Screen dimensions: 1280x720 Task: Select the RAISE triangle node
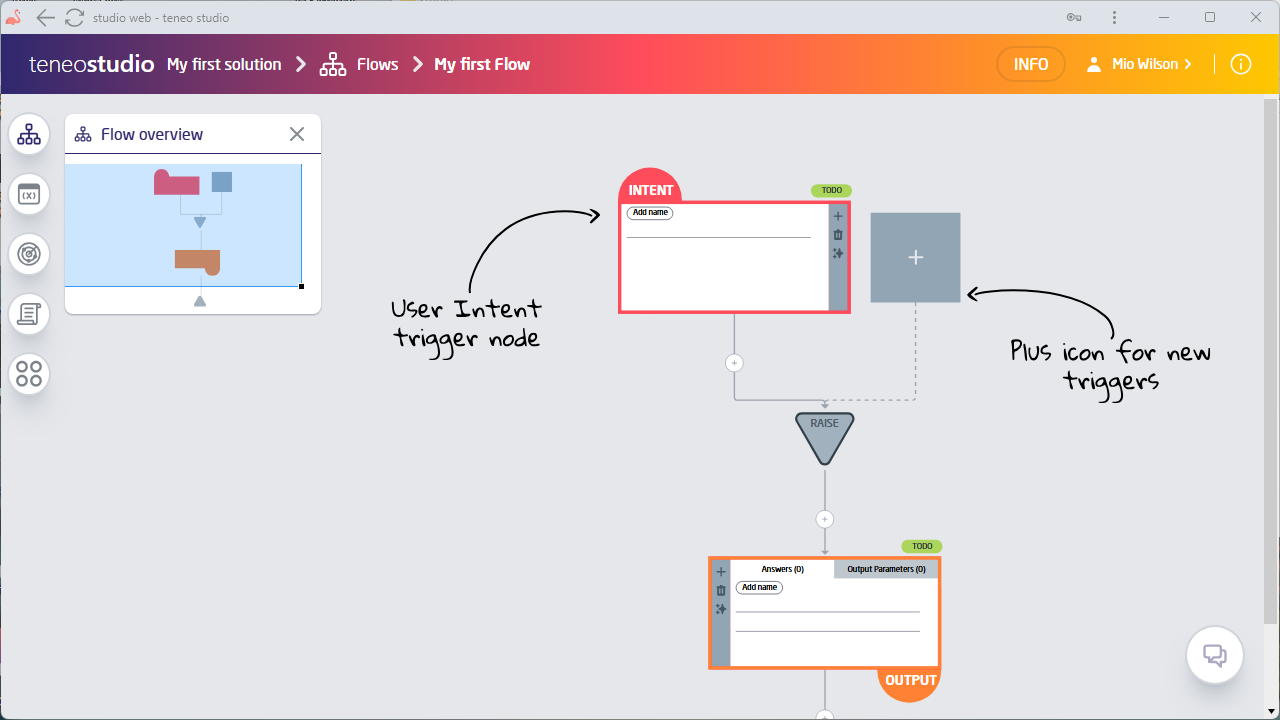(x=824, y=434)
